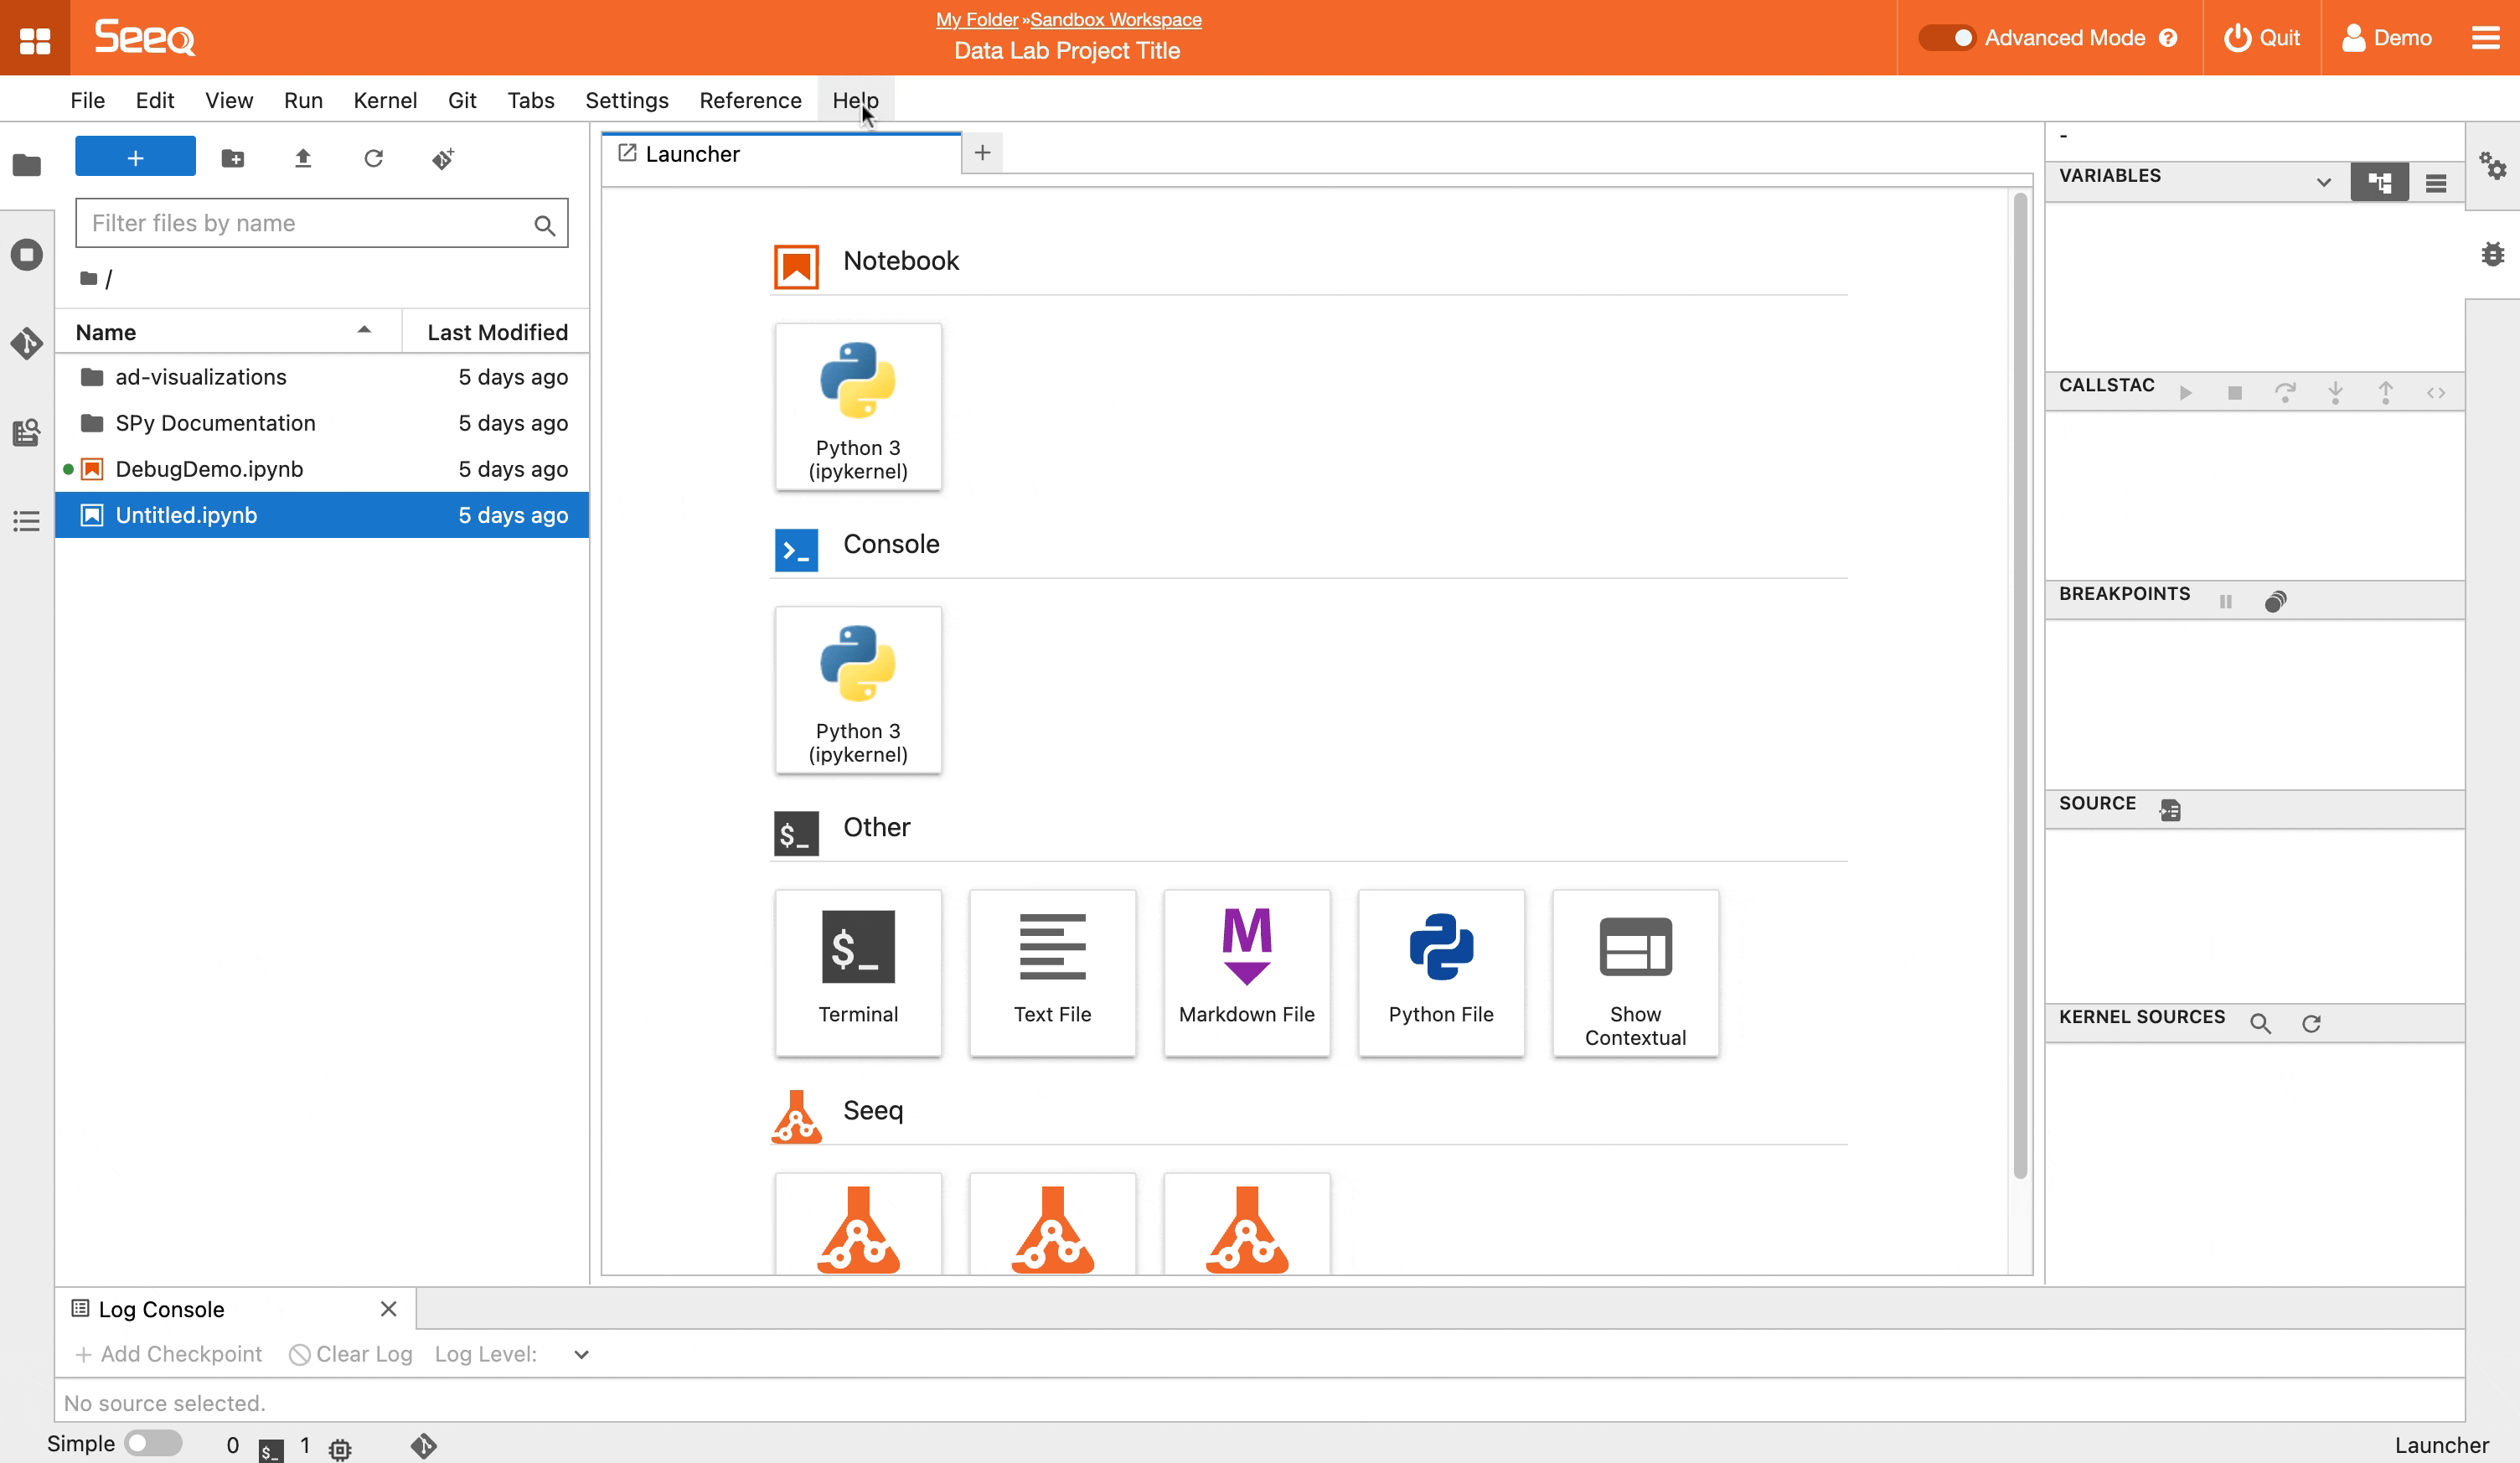Click the Quit button
This screenshot has height=1463, width=2520.
pyautogui.click(x=2262, y=38)
